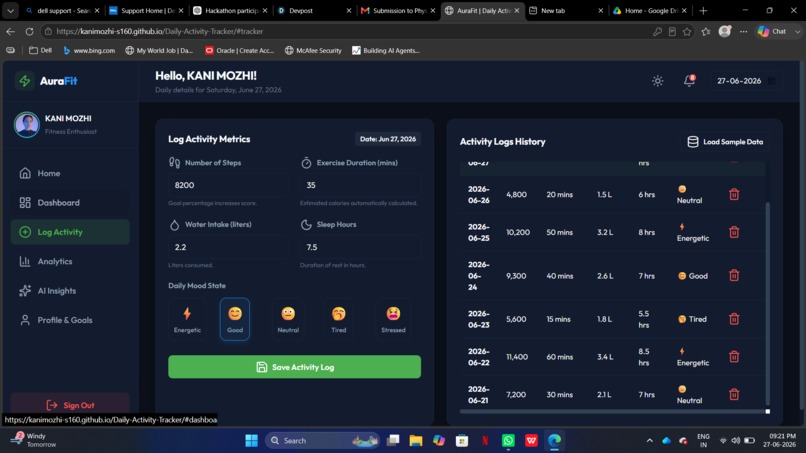Viewport: 806px width, 453px height.
Task: Click the activity history horizontal scrollbar
Action: click(614, 411)
